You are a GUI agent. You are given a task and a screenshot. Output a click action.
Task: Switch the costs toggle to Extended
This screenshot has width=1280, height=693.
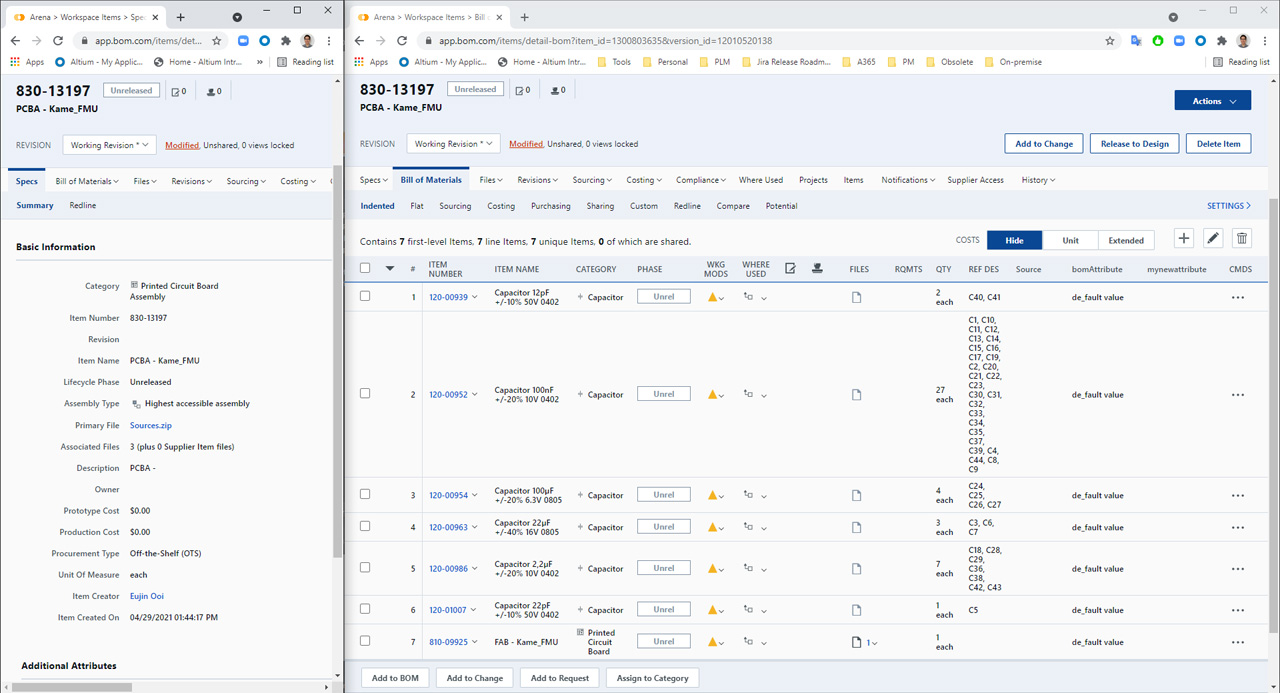coord(1126,240)
